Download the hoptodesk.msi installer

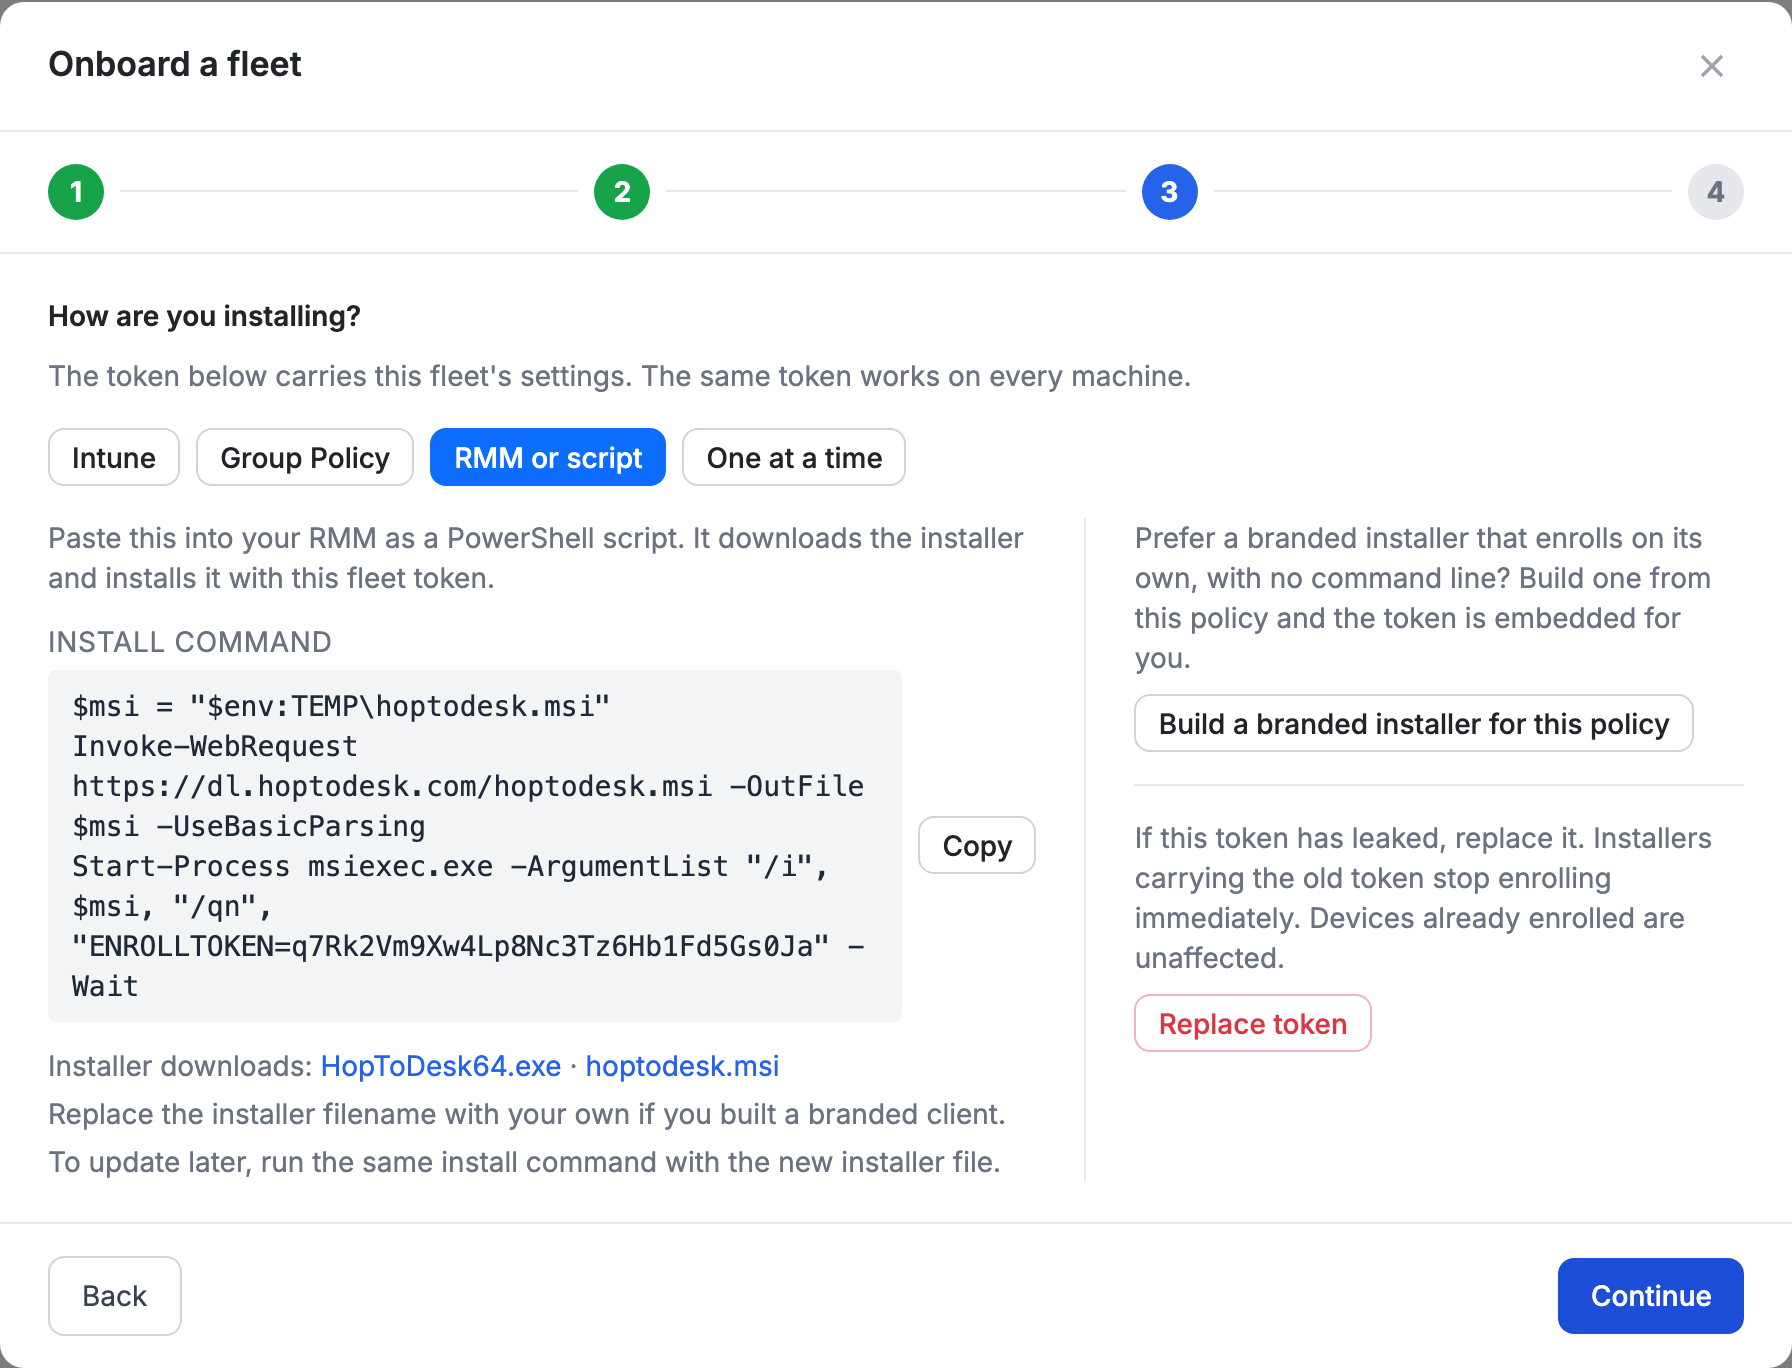pos(682,1066)
